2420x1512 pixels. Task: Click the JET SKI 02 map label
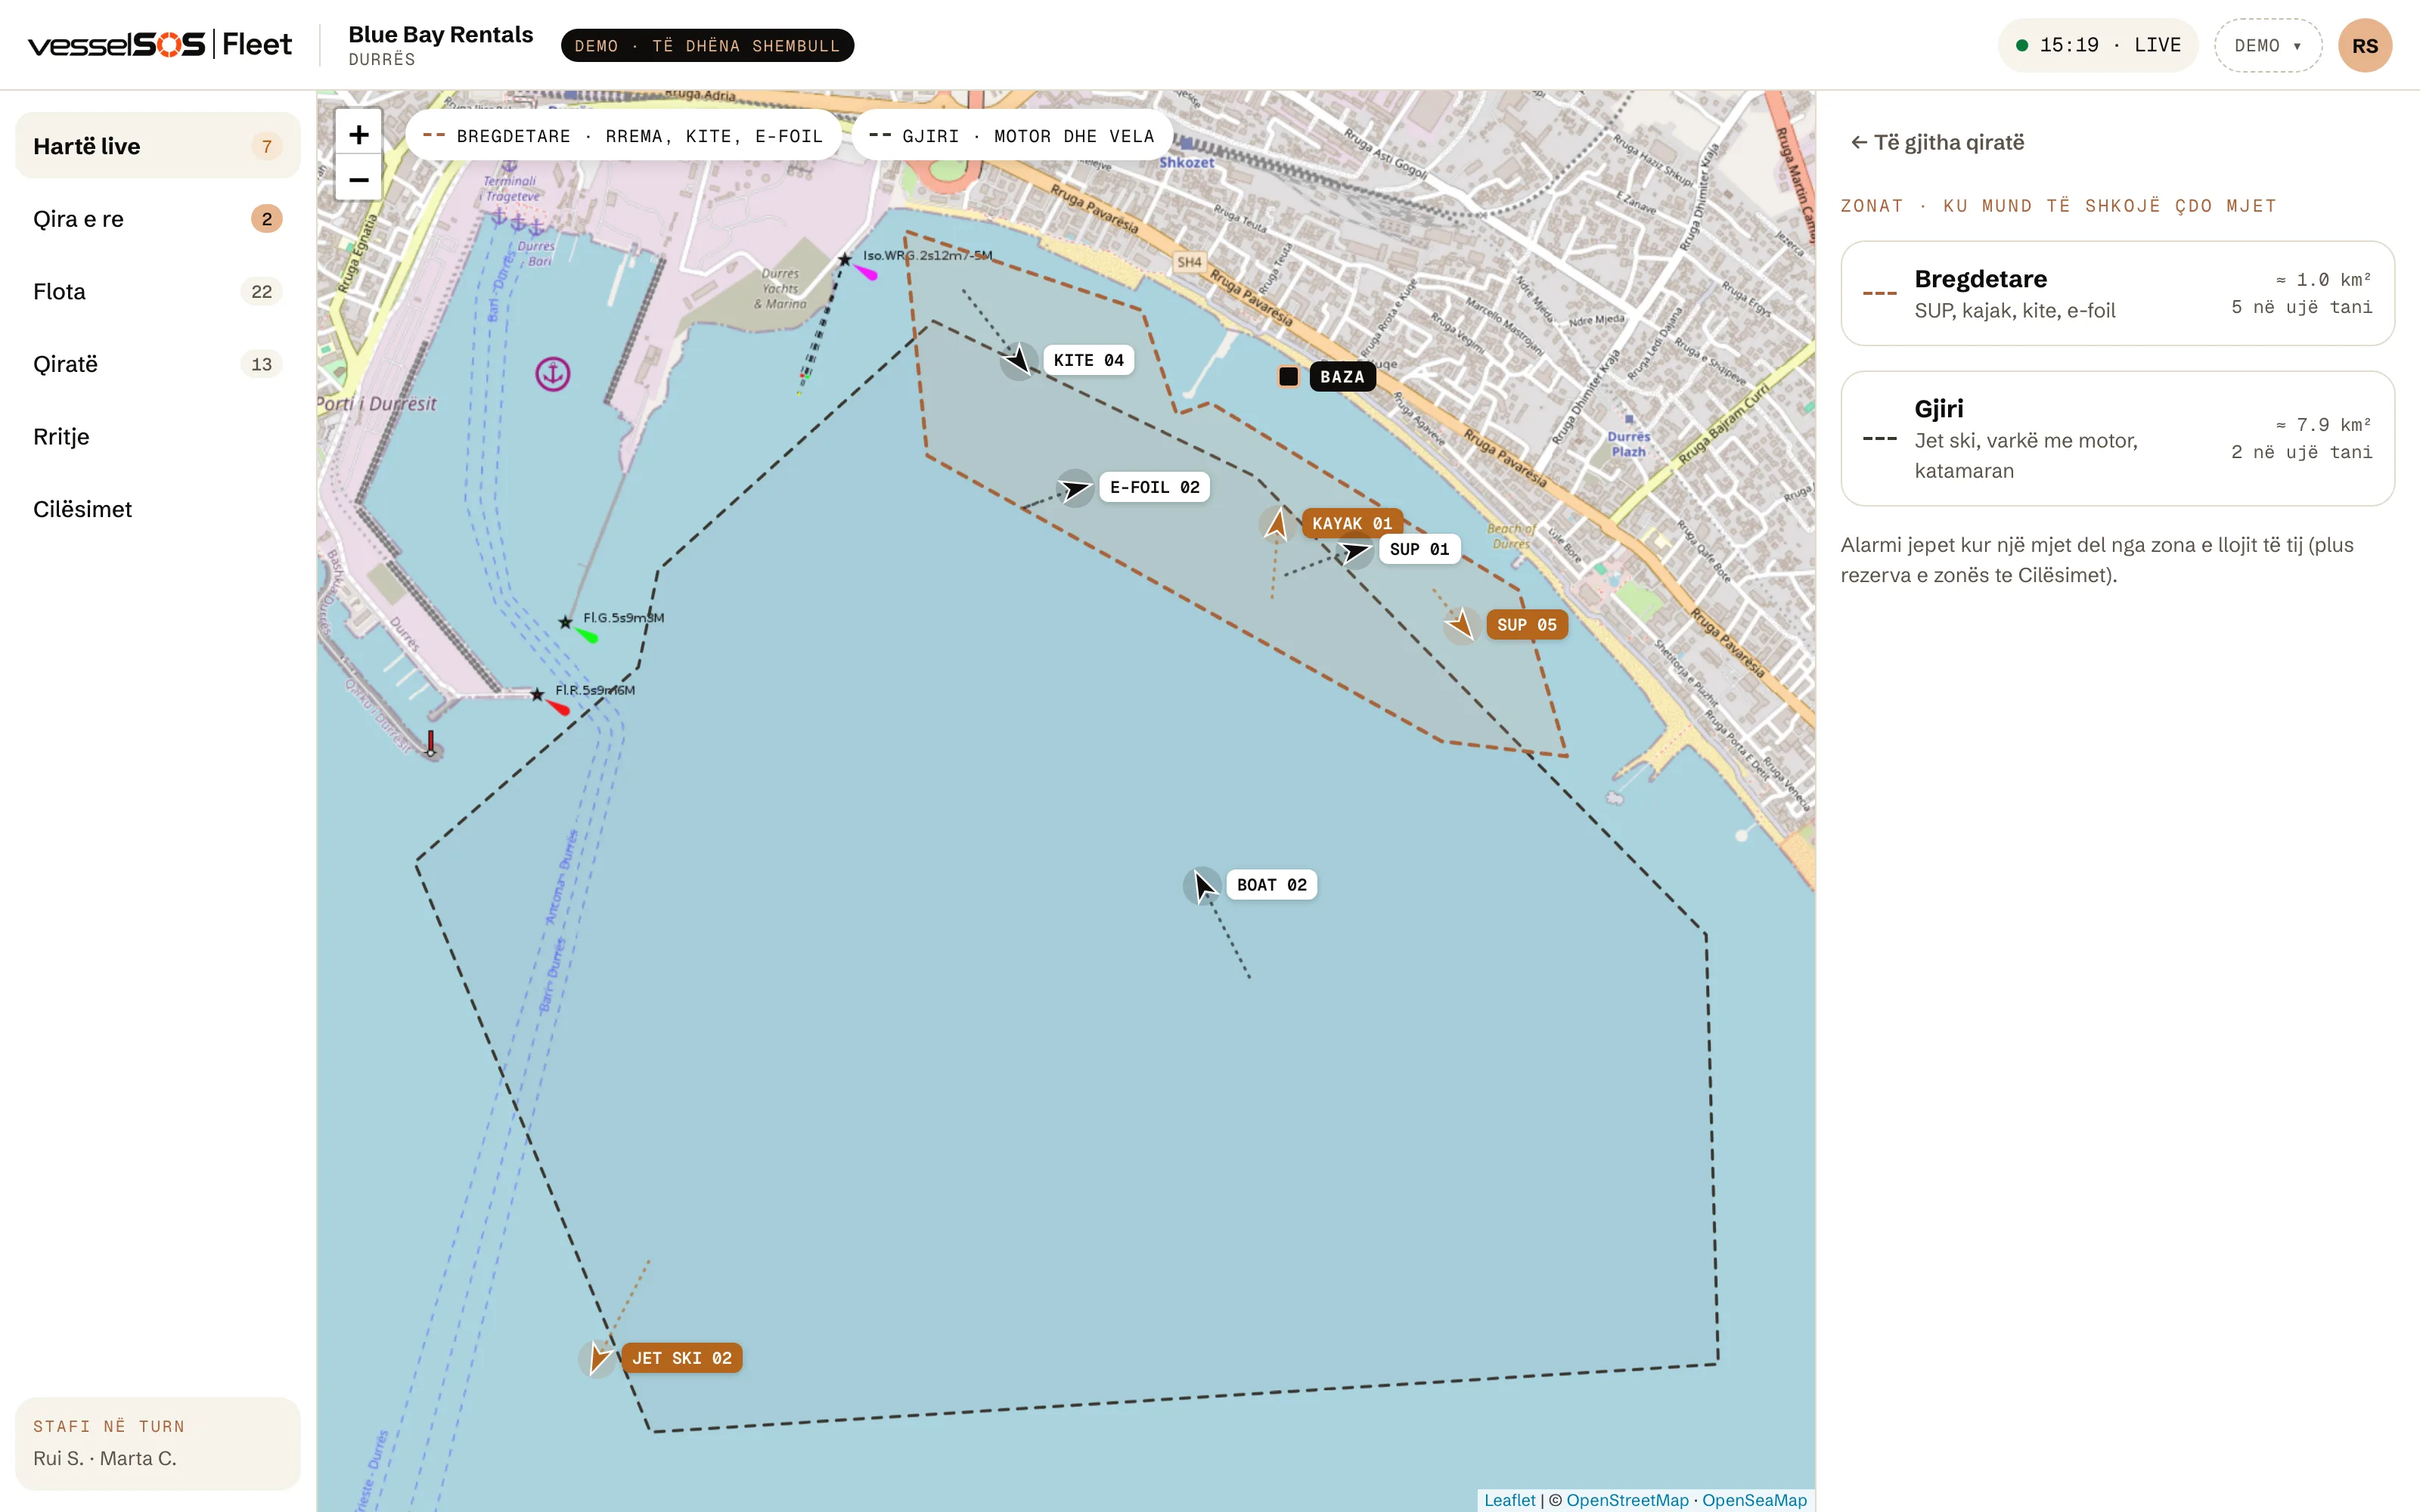click(681, 1358)
